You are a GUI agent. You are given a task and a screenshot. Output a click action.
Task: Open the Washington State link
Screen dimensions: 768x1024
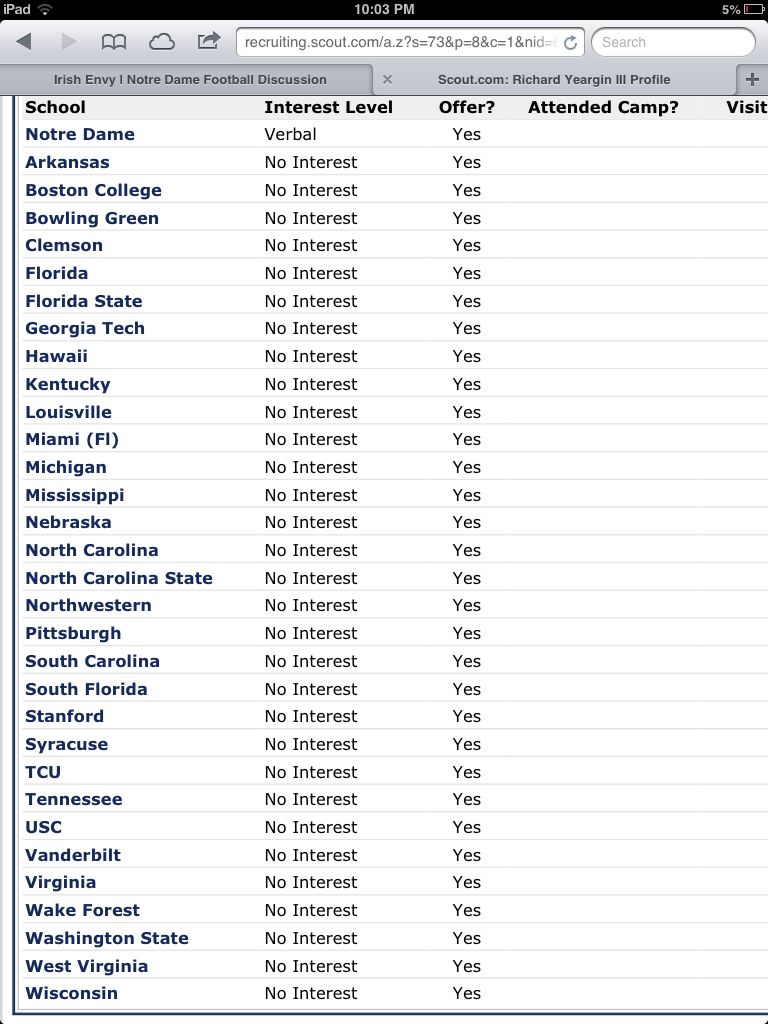pos(107,938)
